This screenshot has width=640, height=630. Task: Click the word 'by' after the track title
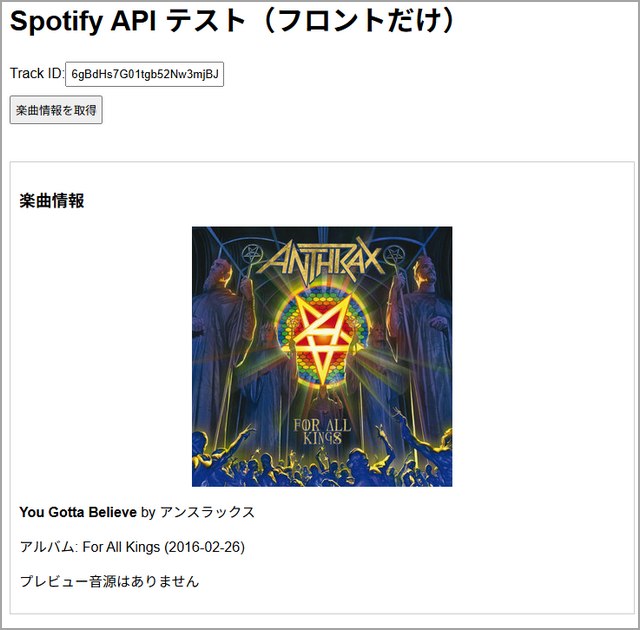148,512
